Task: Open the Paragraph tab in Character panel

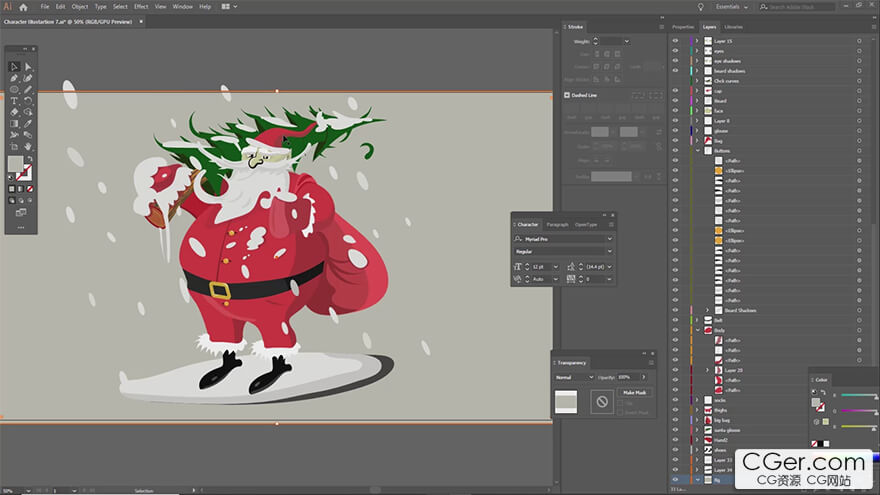Action: coord(557,224)
